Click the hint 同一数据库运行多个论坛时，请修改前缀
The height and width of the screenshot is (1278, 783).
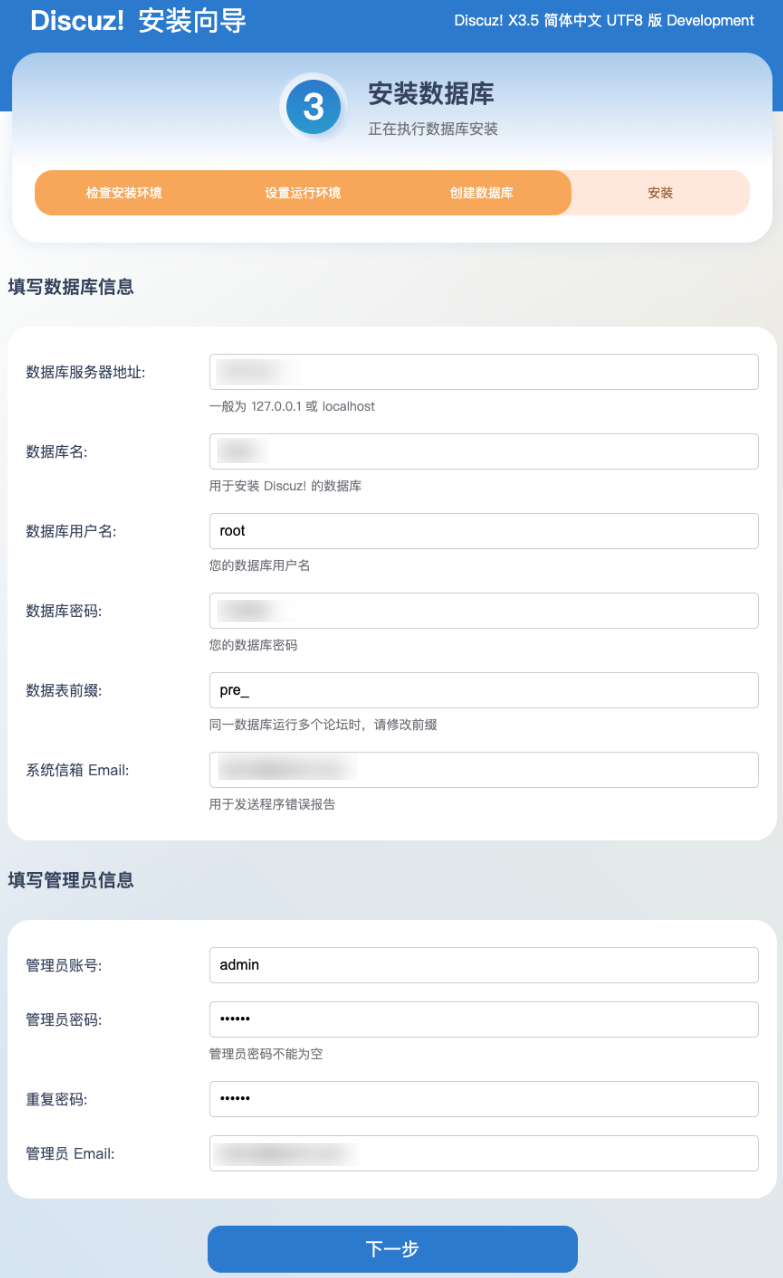[323, 725]
